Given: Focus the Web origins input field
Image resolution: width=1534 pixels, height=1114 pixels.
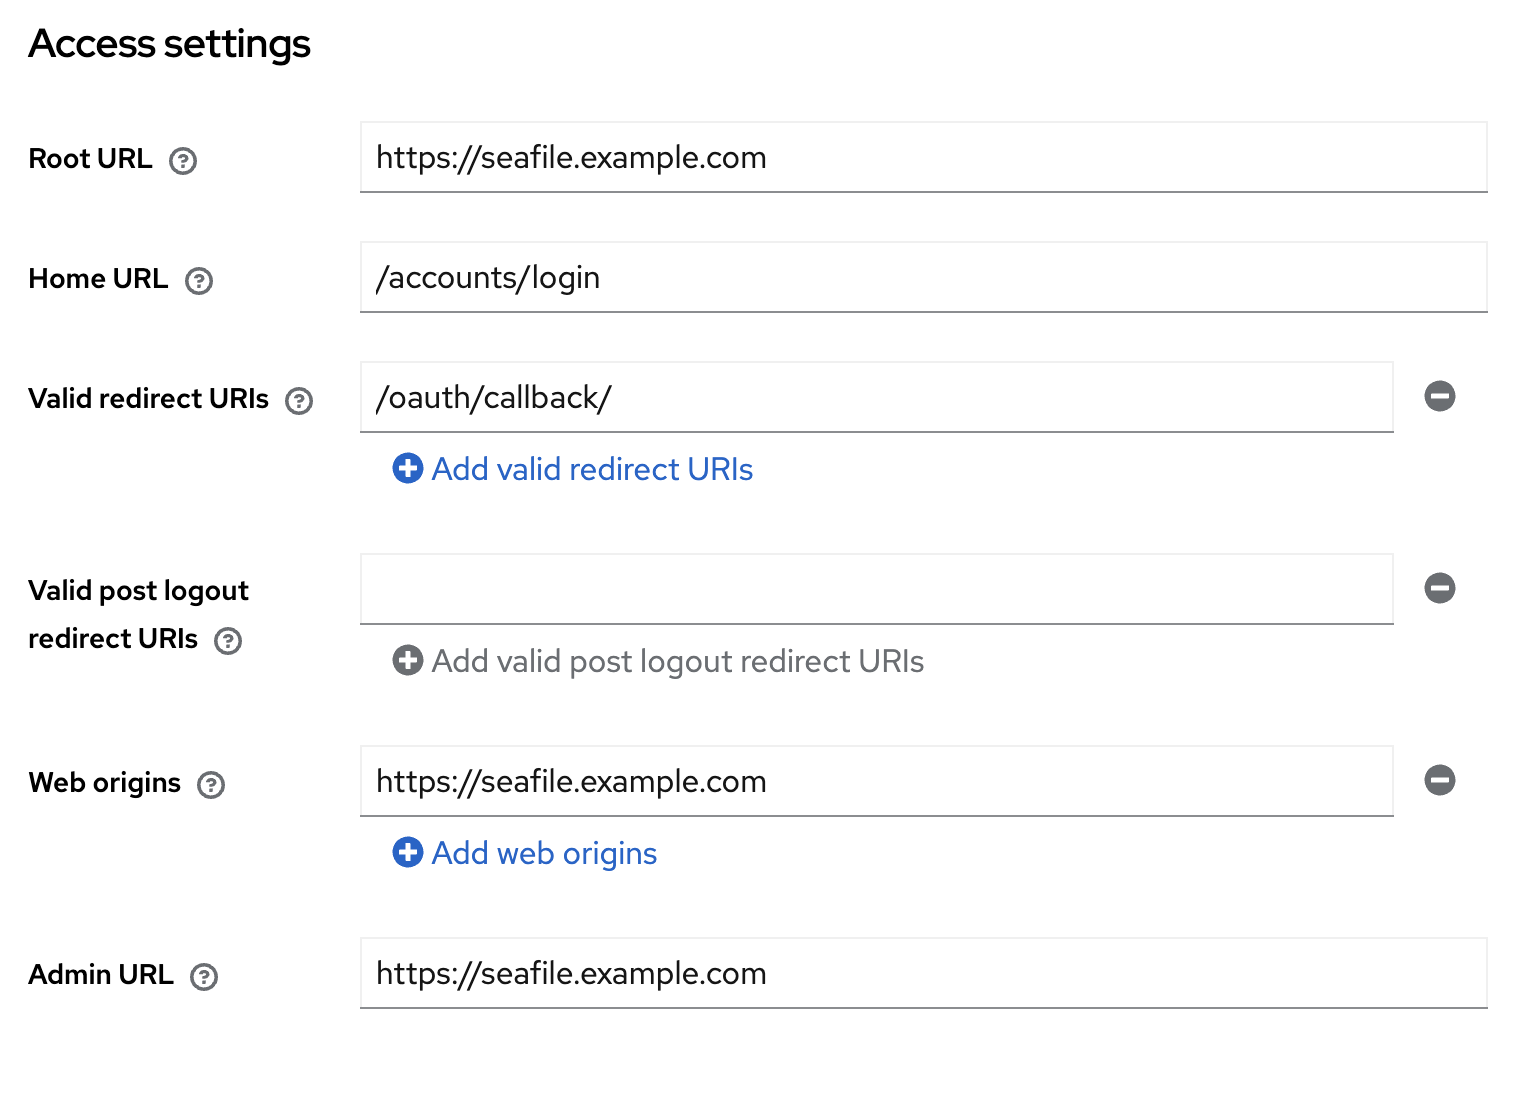Looking at the screenshot, I should point(876,782).
